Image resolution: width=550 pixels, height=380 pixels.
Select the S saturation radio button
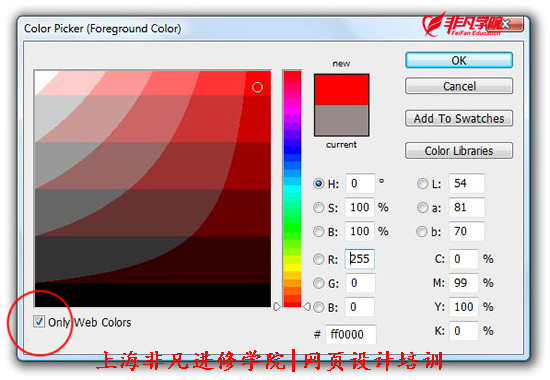[318, 207]
